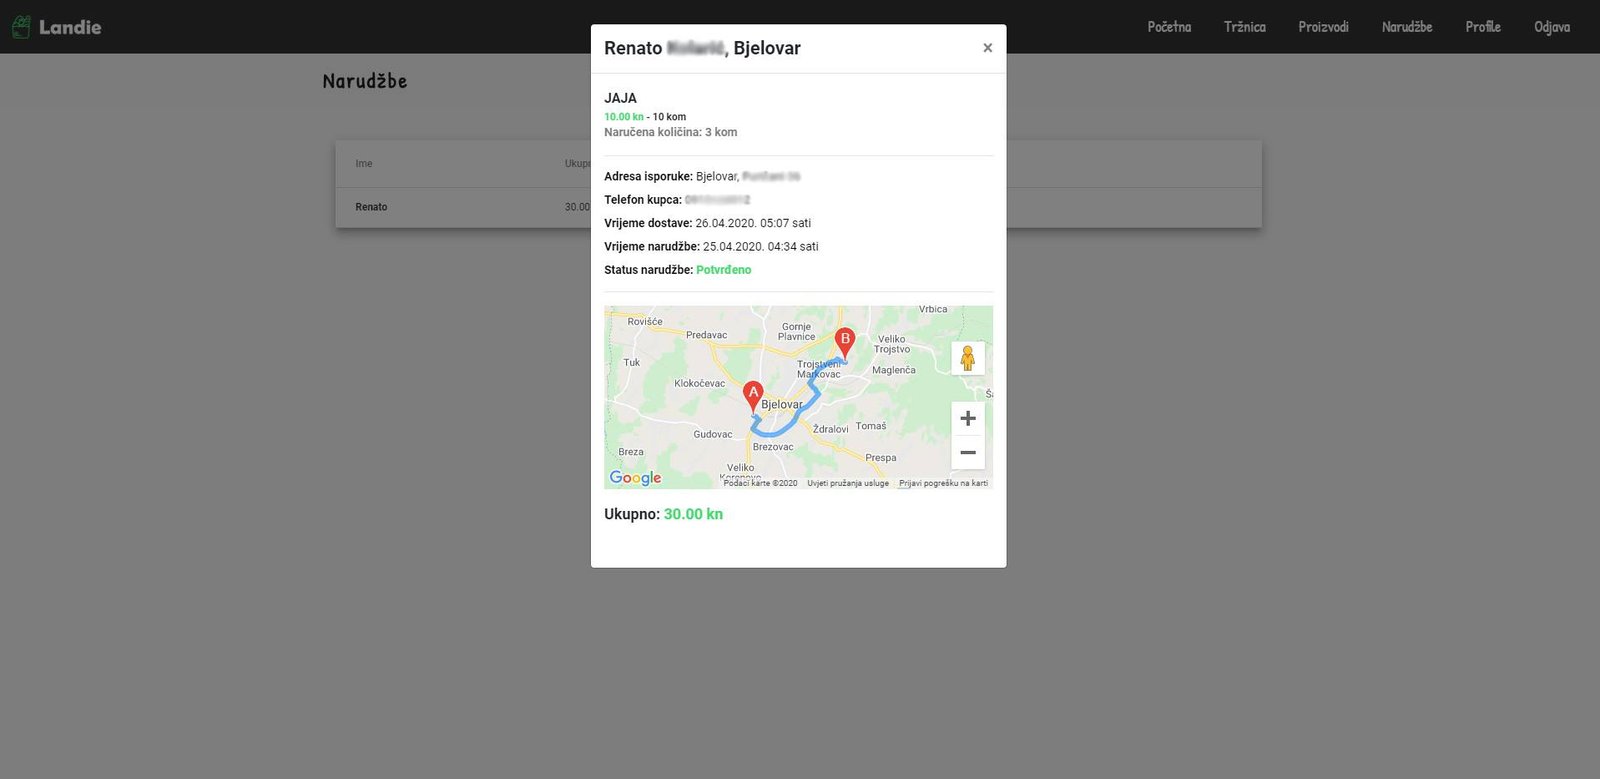Log out via Odjava

pyautogui.click(x=1551, y=27)
